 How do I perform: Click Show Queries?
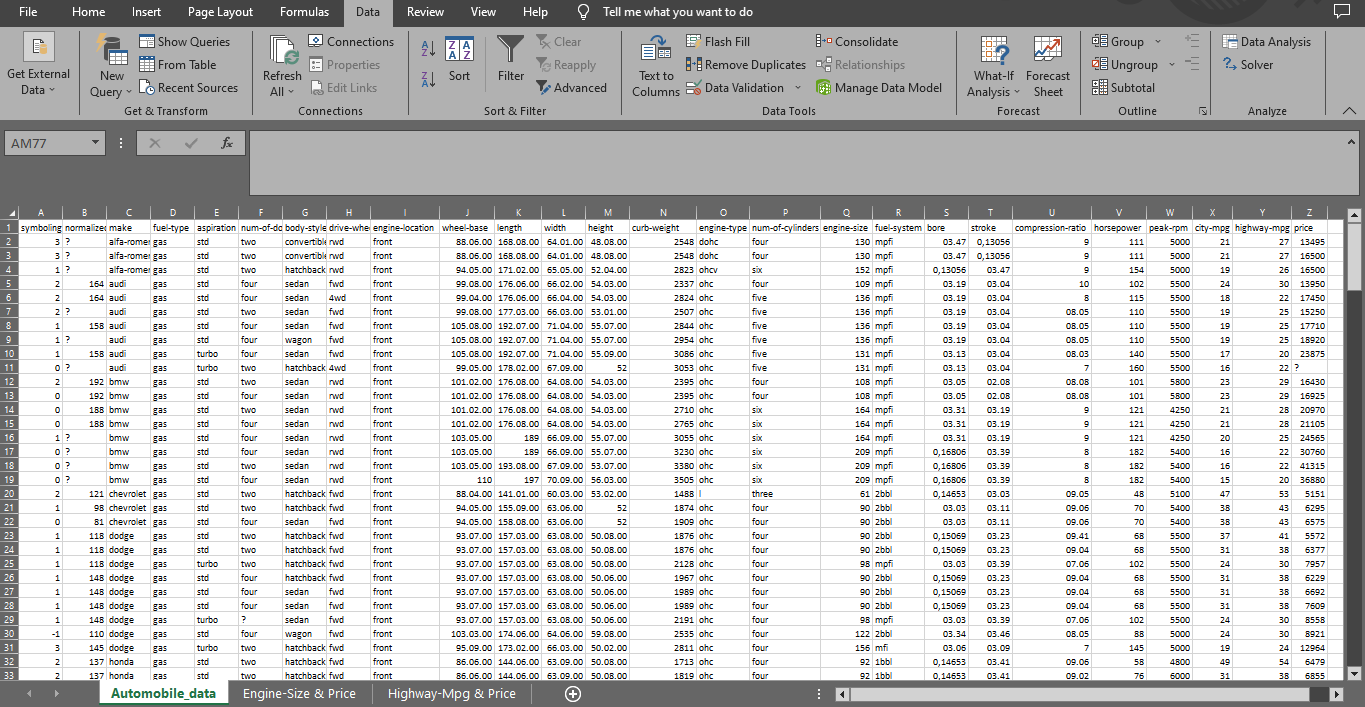[184, 42]
